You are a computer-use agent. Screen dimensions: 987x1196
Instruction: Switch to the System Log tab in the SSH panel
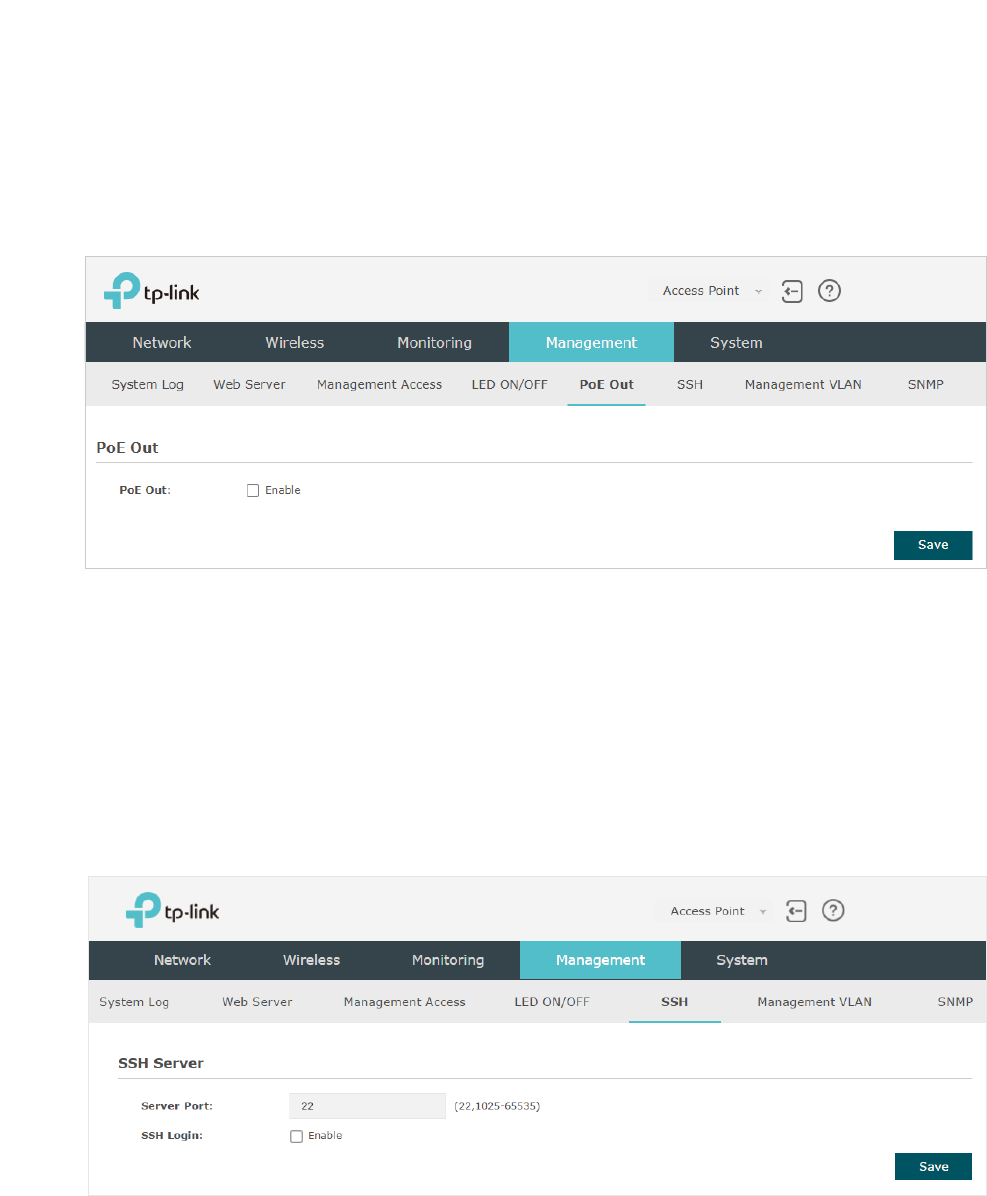(133, 1001)
